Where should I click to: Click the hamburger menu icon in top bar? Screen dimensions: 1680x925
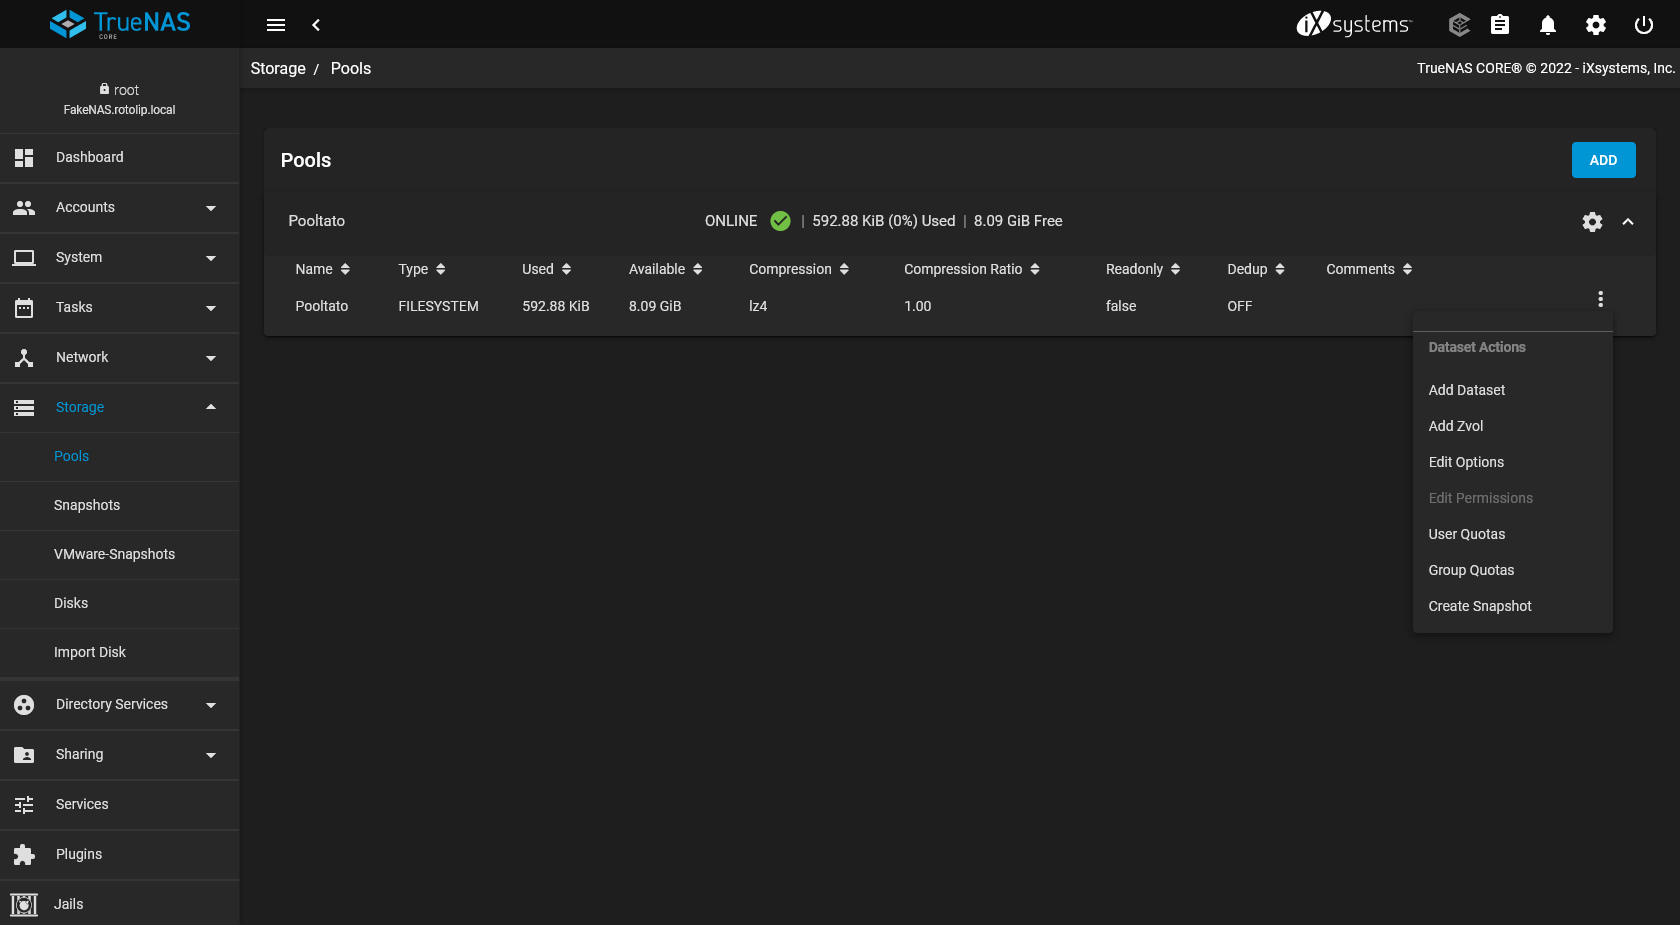[x=276, y=25]
